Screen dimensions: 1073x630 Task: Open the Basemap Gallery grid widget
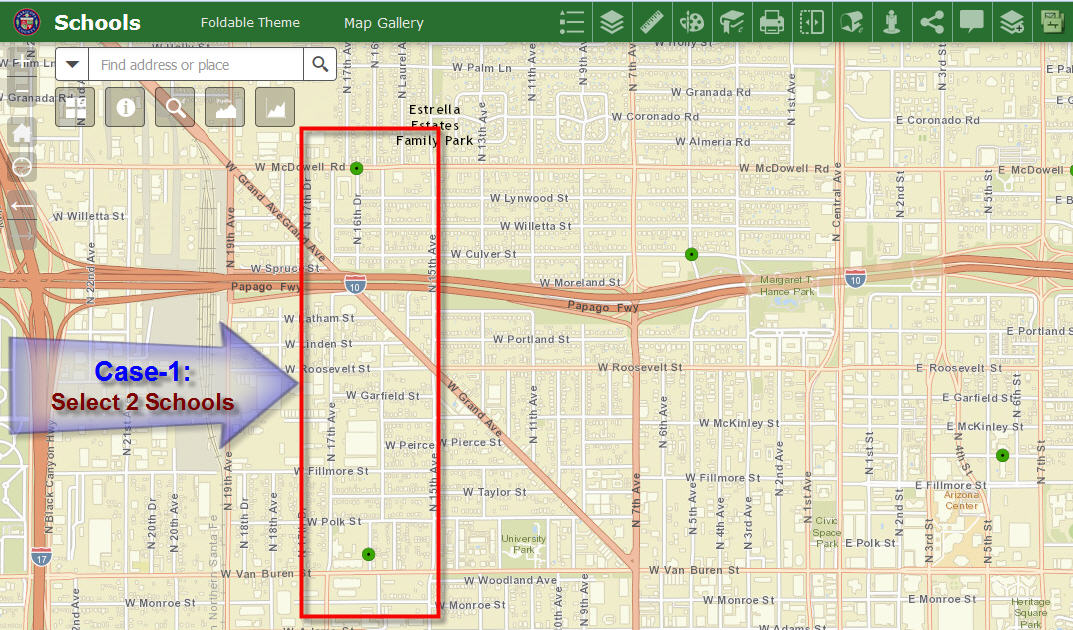[75, 107]
